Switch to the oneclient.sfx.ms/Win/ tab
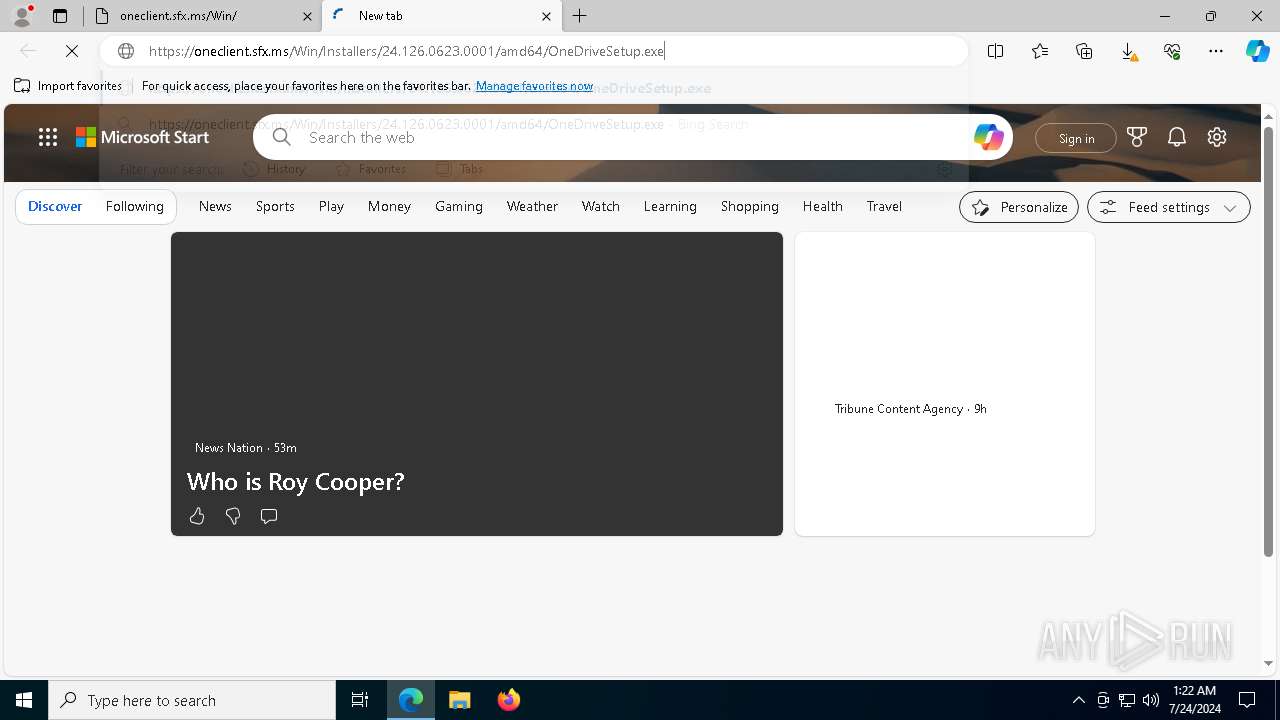The image size is (1280, 720). [x=203, y=16]
